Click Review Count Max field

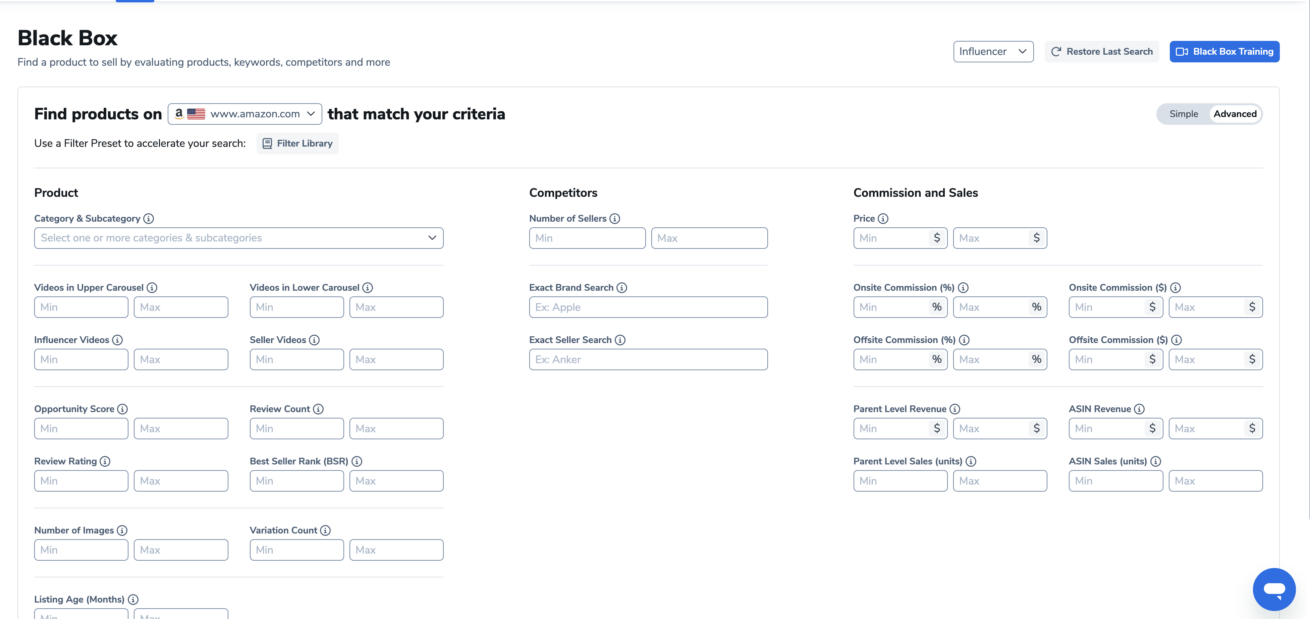396,428
